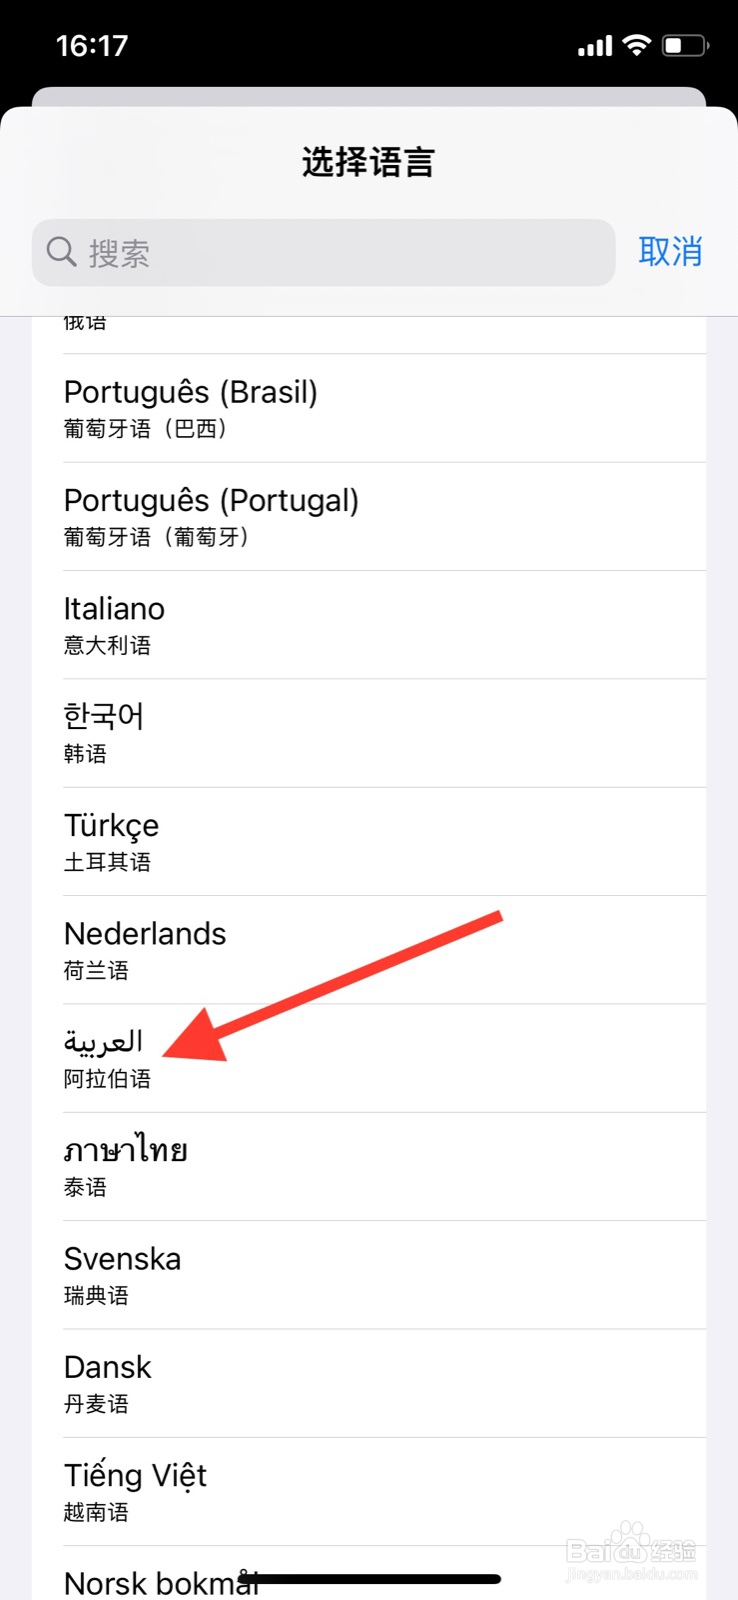The width and height of the screenshot is (738, 1600).
Task: Select Português (Brasil) language
Action: (x=368, y=408)
